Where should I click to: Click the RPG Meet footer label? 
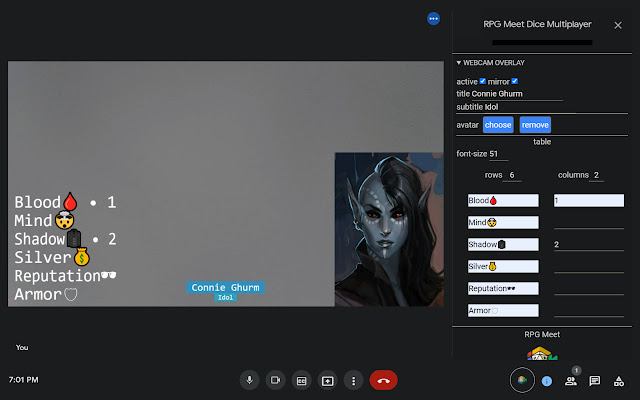[x=542, y=334]
